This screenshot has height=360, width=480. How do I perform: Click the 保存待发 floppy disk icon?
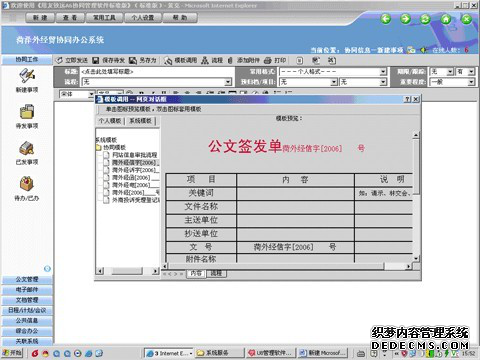click(96, 60)
